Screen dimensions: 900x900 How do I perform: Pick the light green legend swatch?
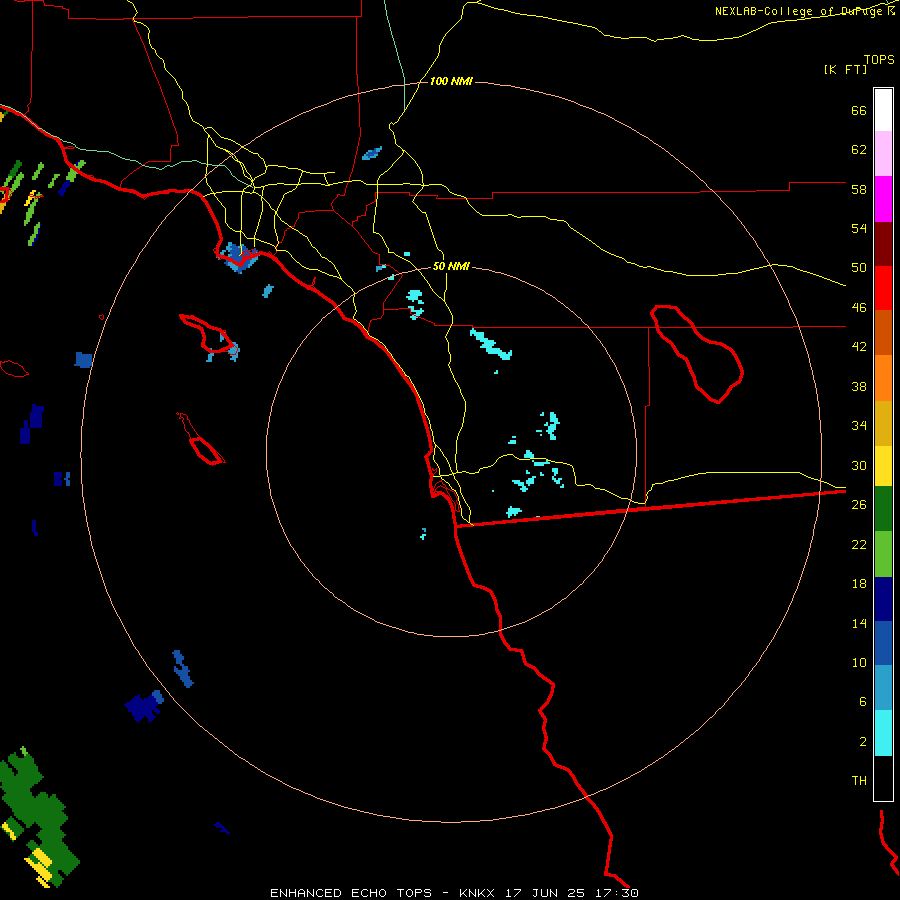click(883, 554)
